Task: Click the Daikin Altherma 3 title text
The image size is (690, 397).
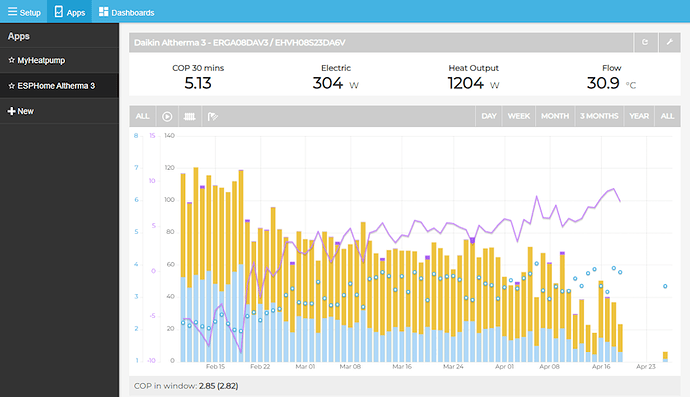Action: coord(239,43)
